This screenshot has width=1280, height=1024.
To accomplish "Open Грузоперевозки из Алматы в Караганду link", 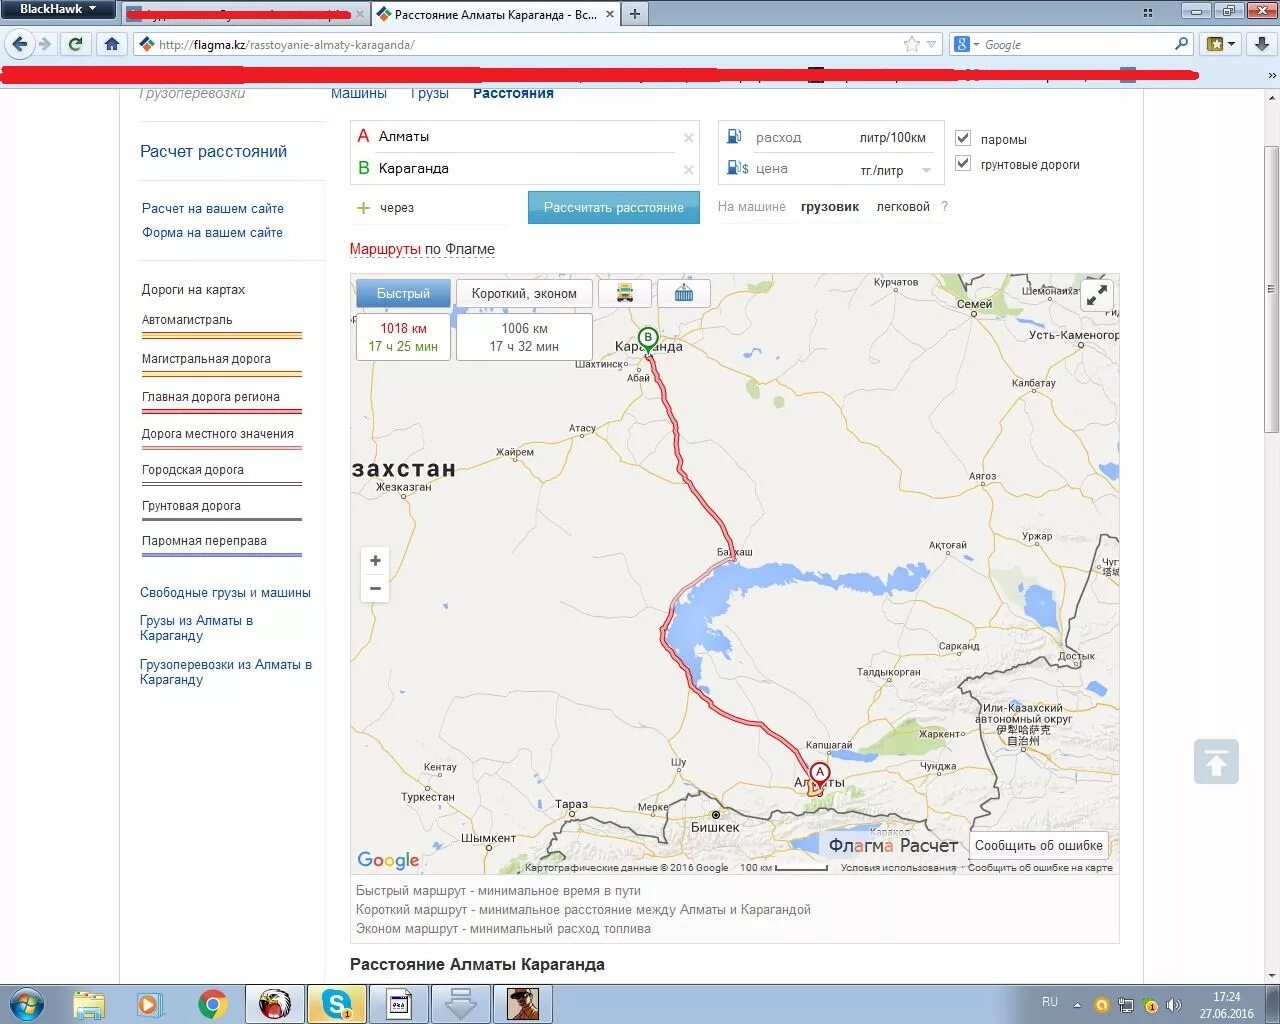I will tap(226, 671).
